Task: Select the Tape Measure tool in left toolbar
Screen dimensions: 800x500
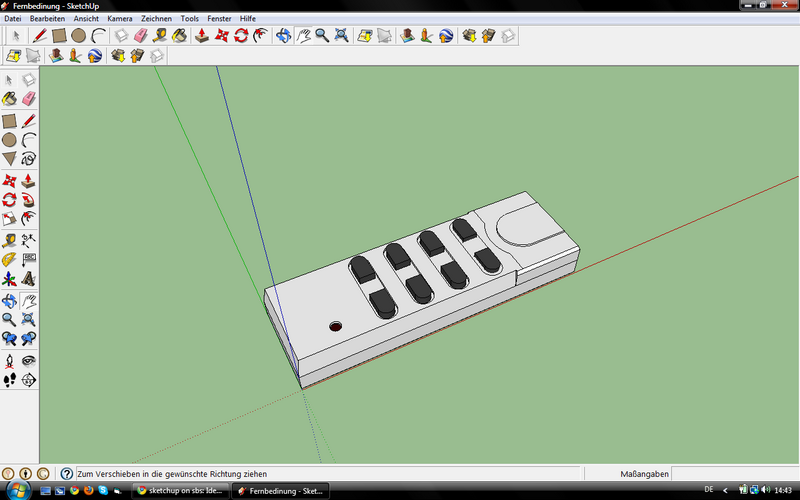Action: [x=9, y=240]
